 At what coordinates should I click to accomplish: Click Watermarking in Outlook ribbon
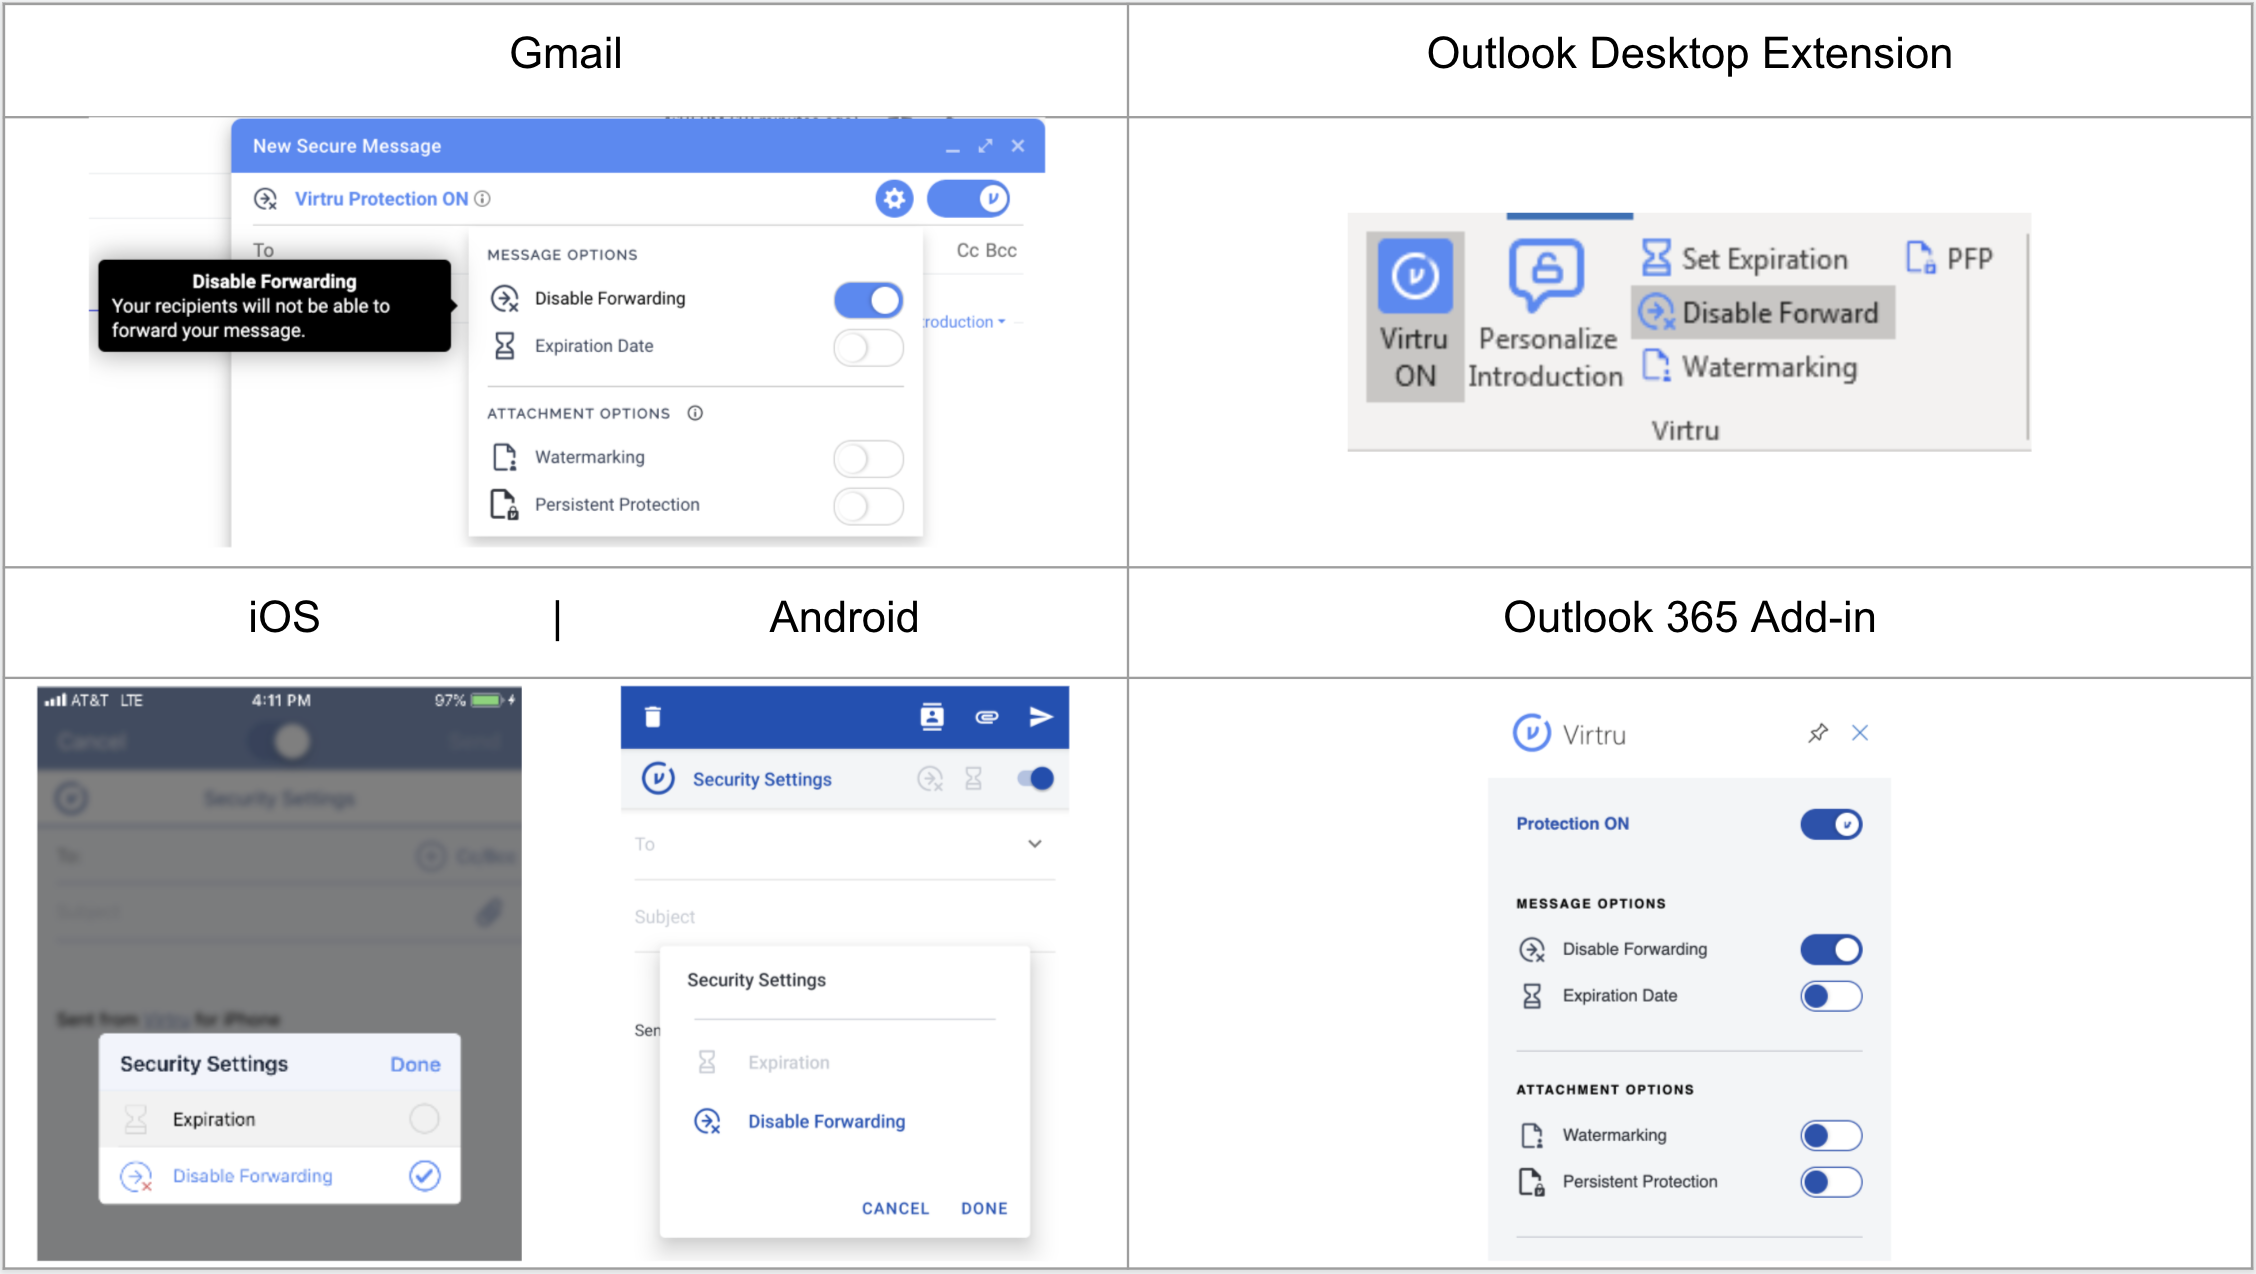coord(1750,367)
